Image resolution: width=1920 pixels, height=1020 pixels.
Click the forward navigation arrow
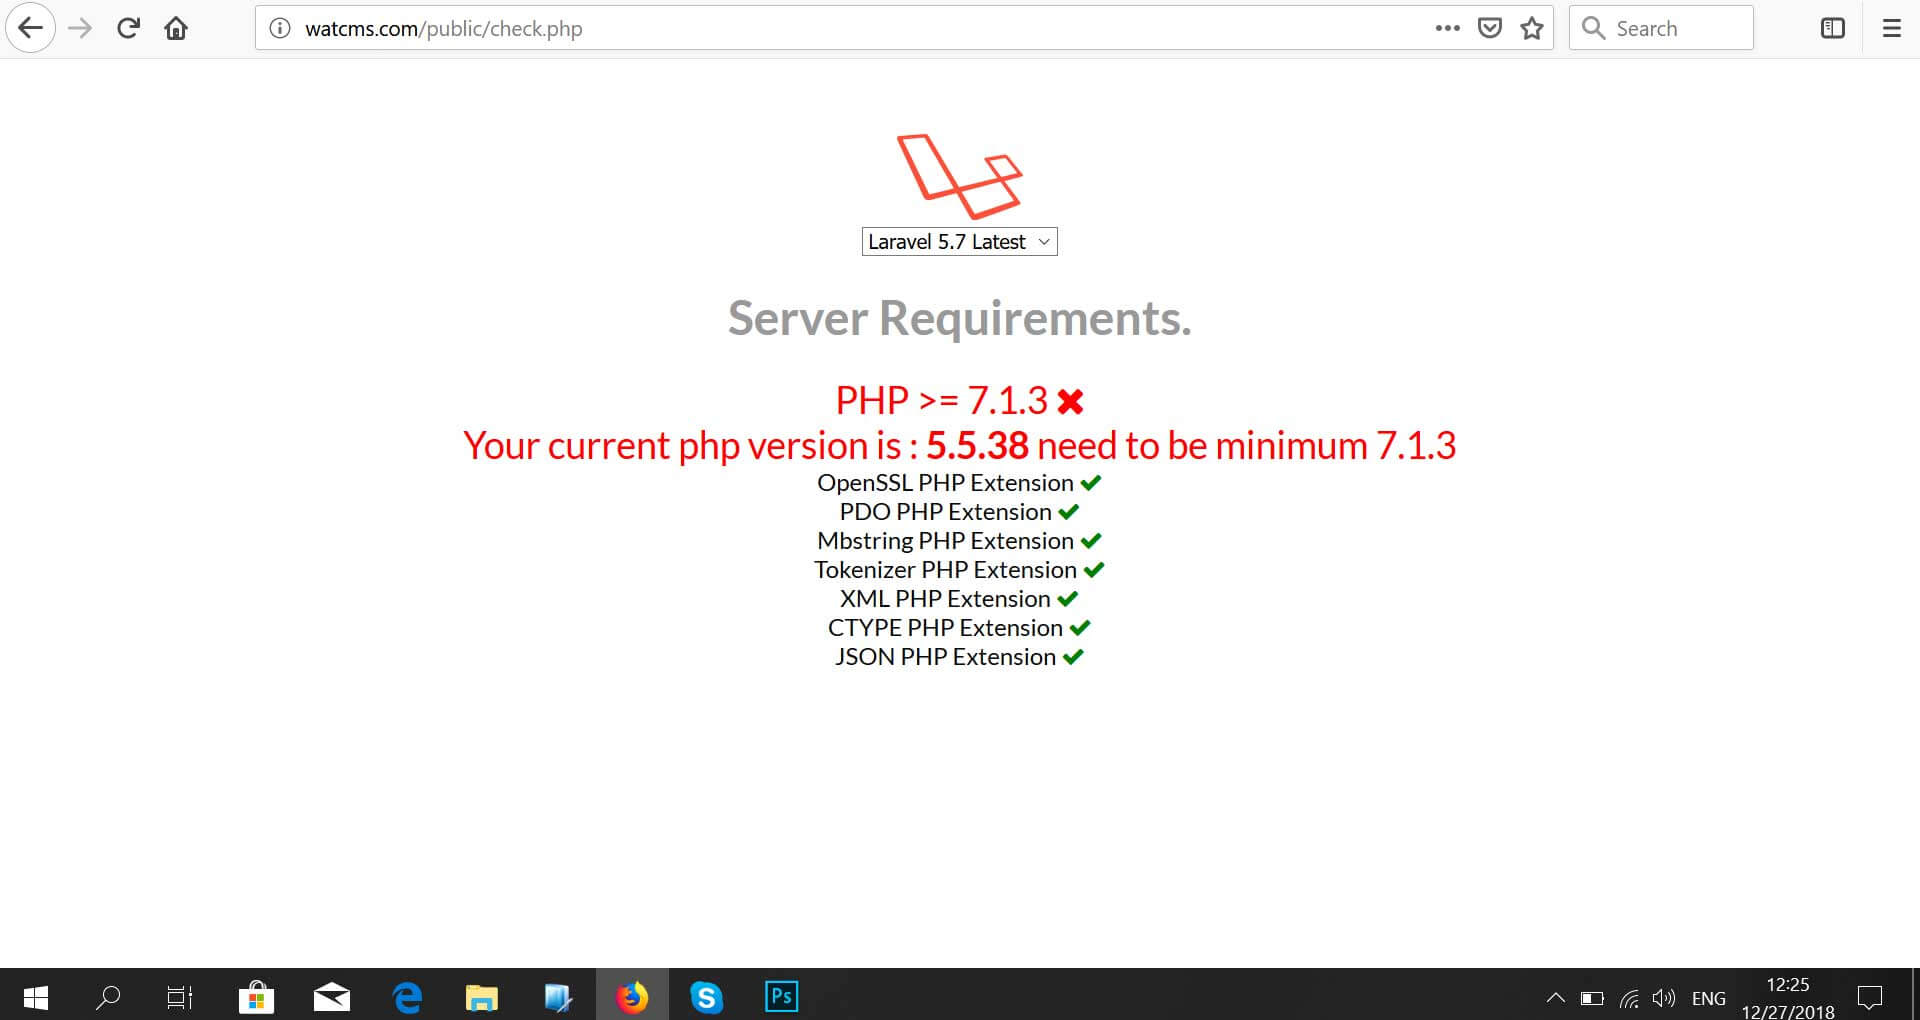(80, 28)
